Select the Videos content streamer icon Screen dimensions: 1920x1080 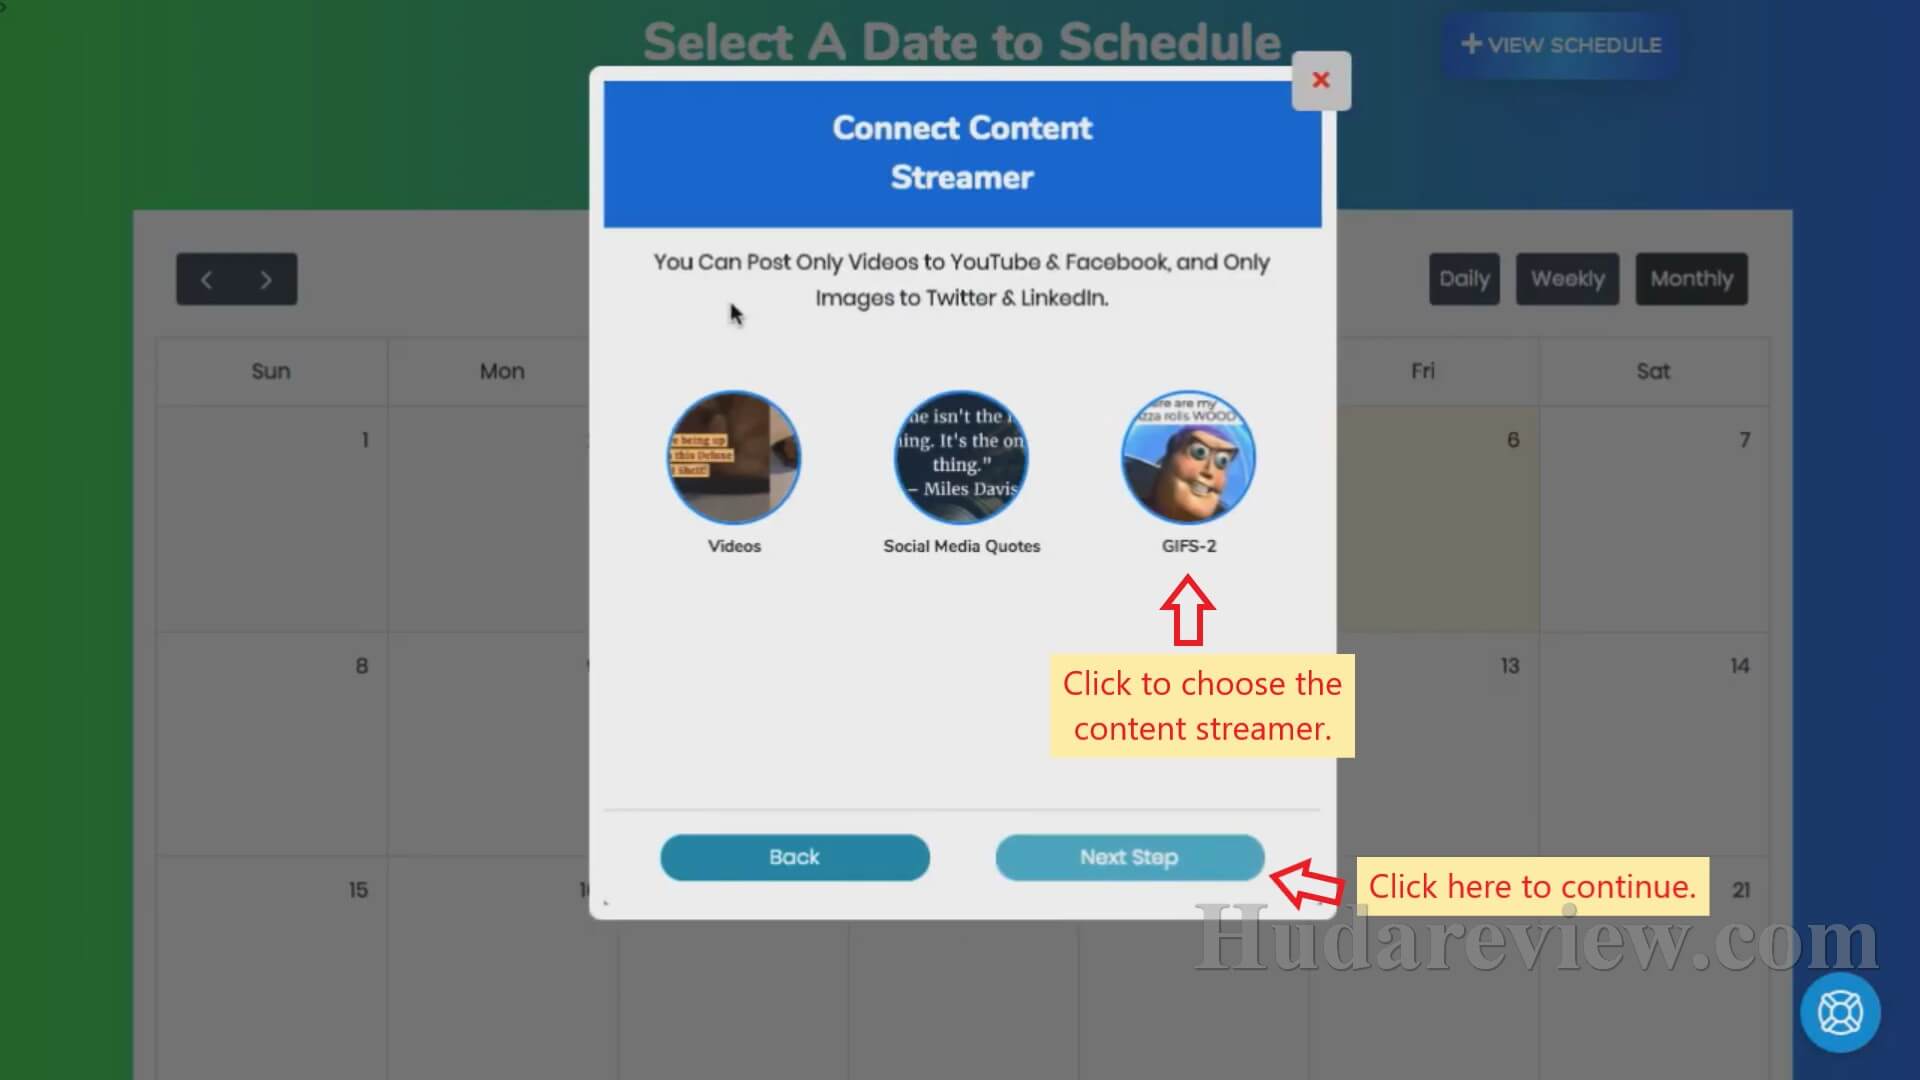[735, 454]
